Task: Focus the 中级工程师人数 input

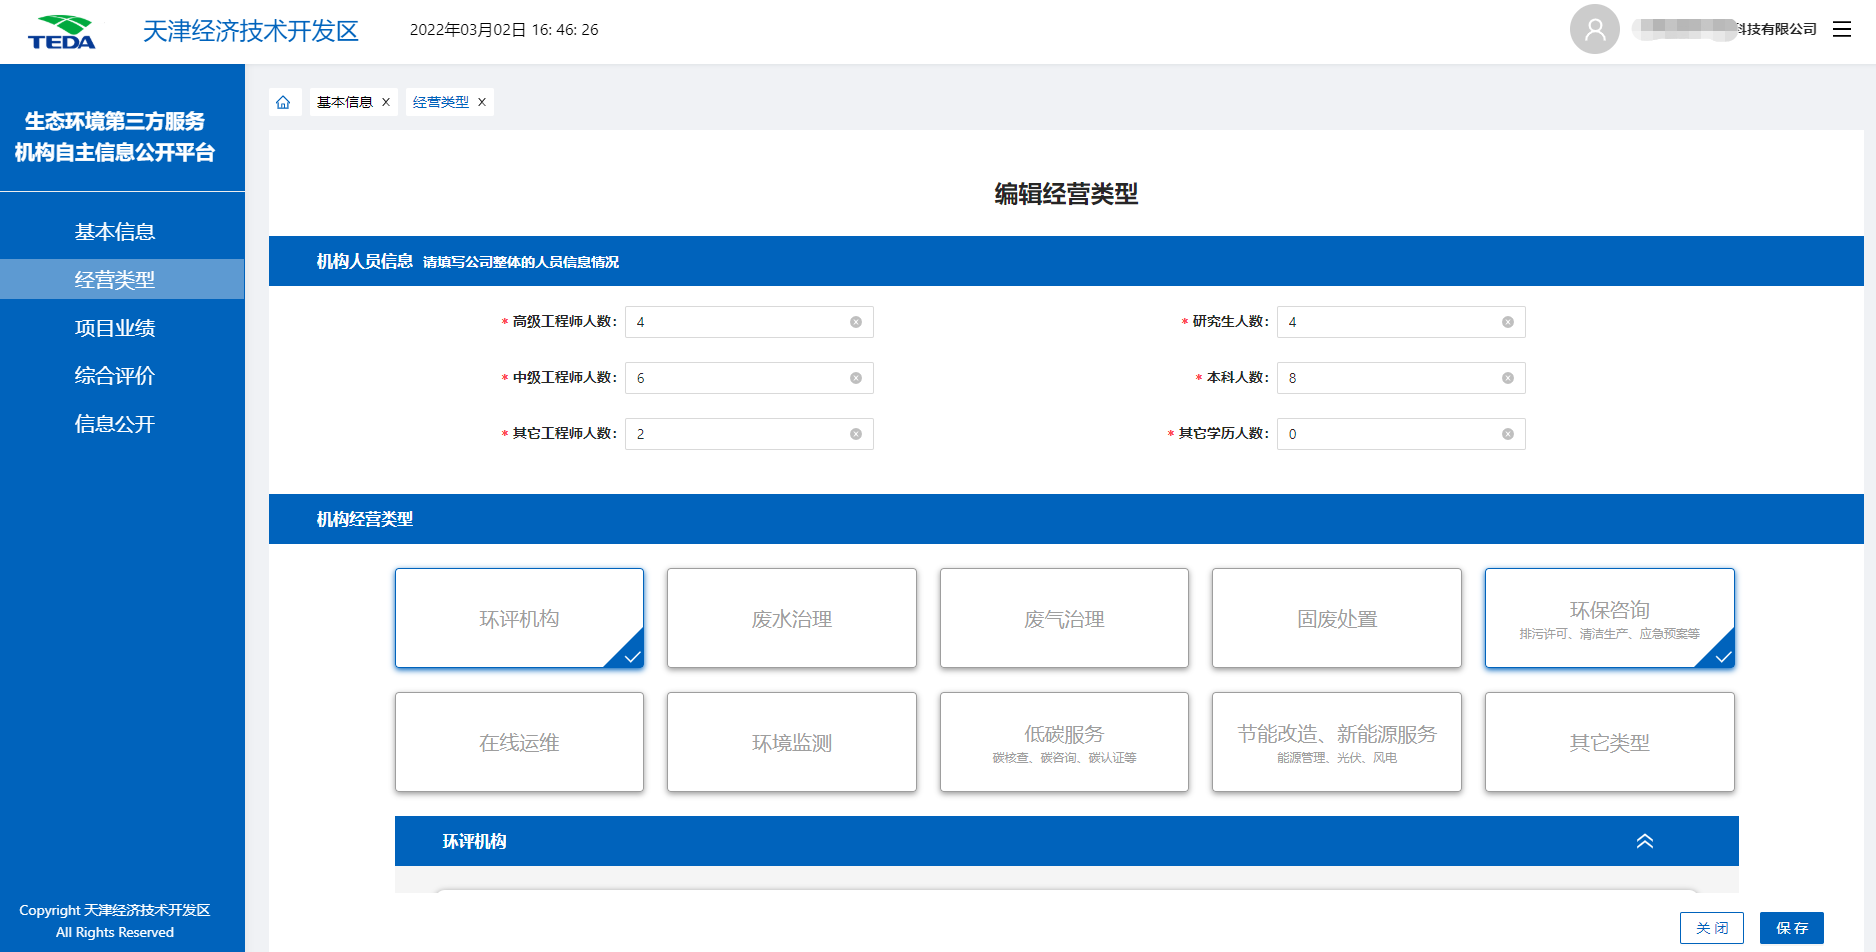Action: click(x=749, y=378)
